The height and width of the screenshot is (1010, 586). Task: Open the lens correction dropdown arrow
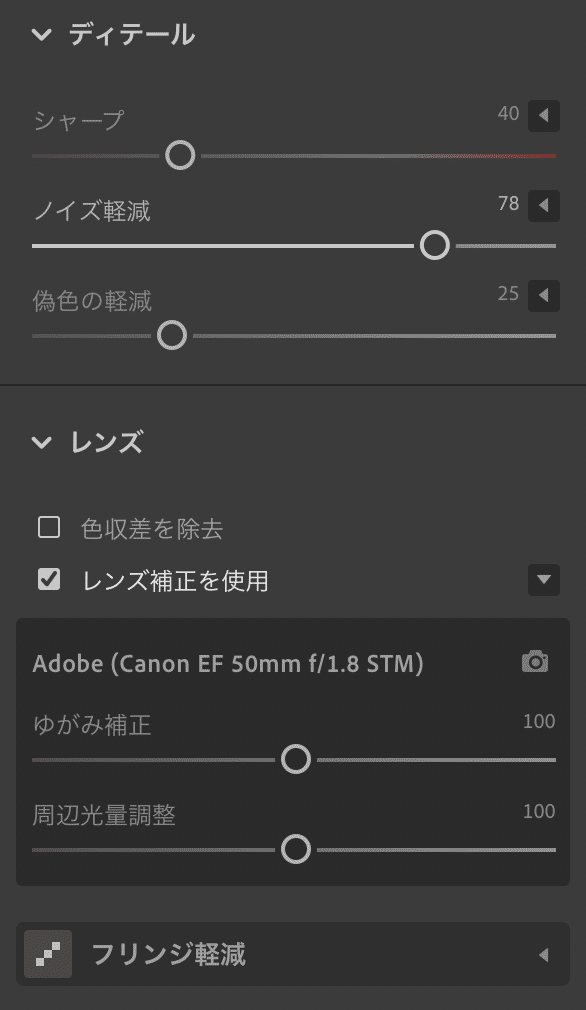click(544, 580)
